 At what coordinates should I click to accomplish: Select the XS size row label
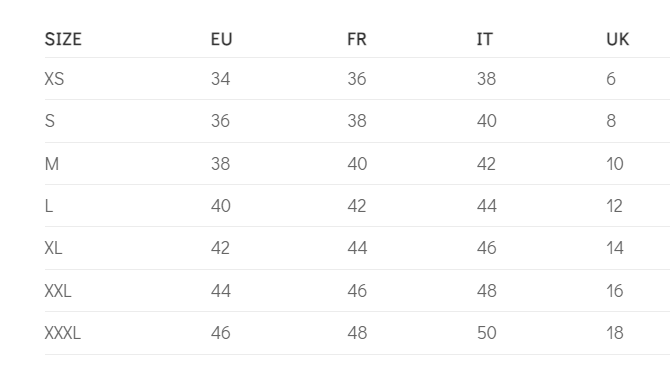(x=54, y=79)
